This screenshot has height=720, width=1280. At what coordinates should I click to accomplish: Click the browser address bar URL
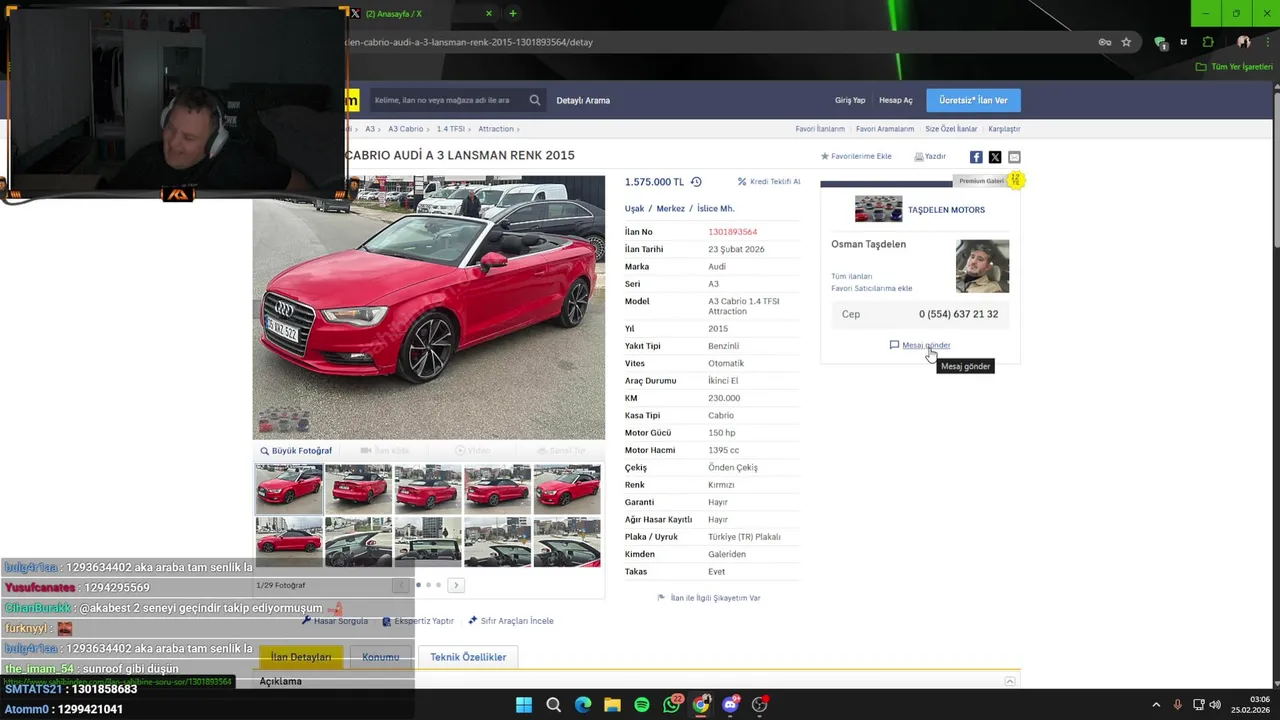coord(468,42)
